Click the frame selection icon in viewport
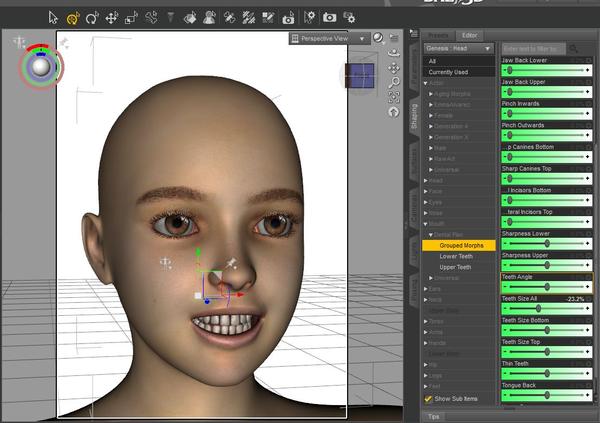The width and height of the screenshot is (600, 423). pyautogui.click(x=394, y=97)
